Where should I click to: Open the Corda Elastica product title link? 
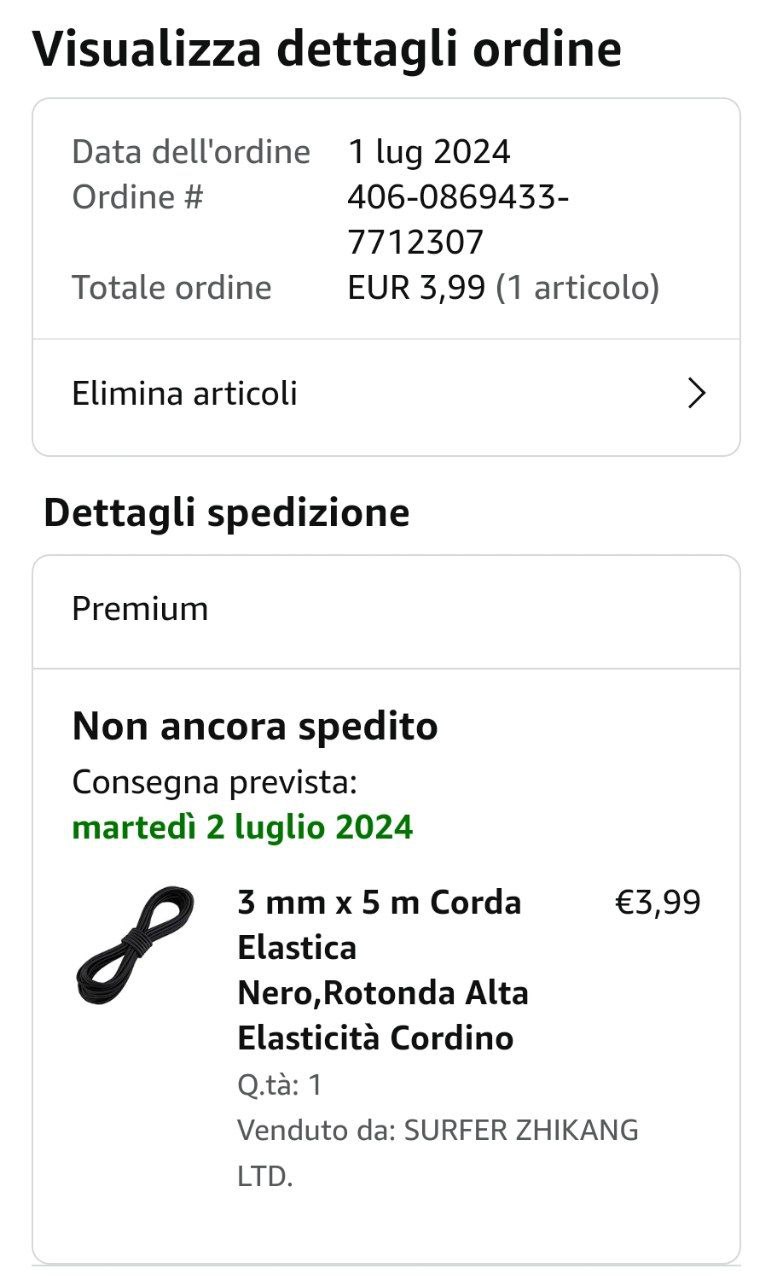(383, 969)
